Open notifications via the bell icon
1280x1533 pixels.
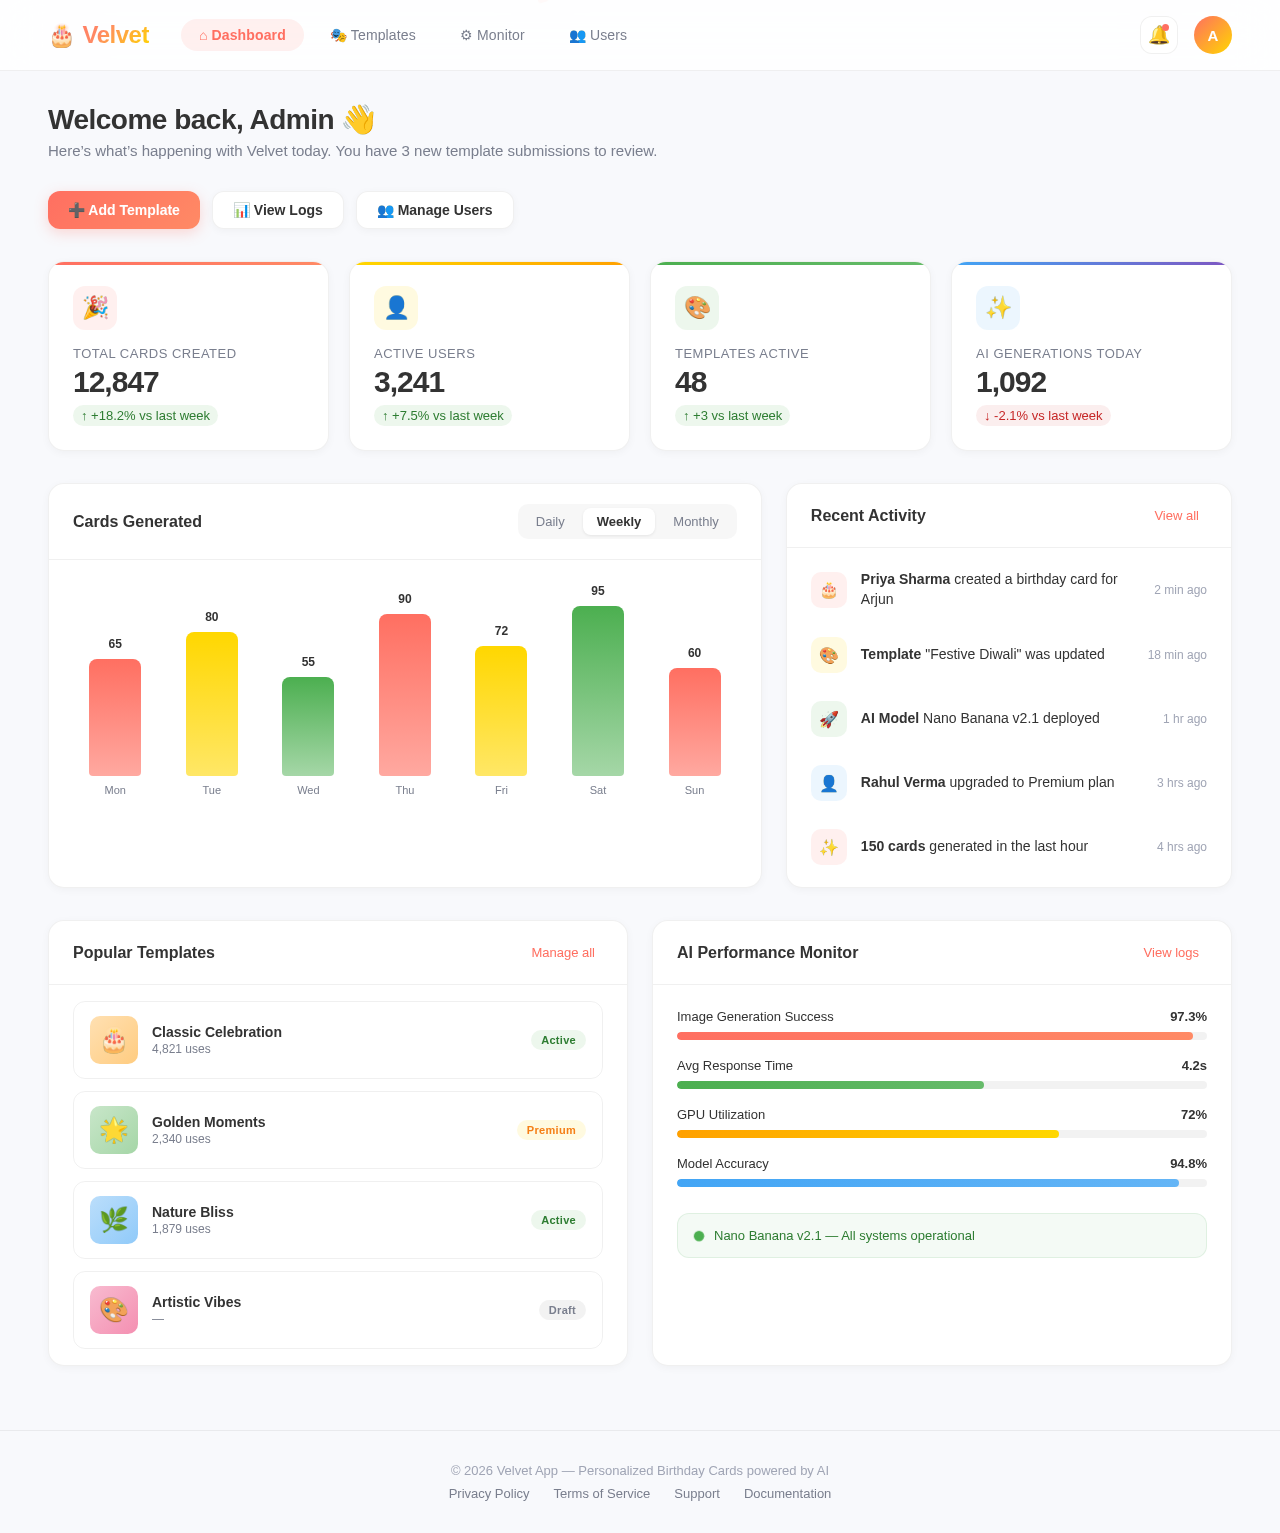(x=1159, y=34)
